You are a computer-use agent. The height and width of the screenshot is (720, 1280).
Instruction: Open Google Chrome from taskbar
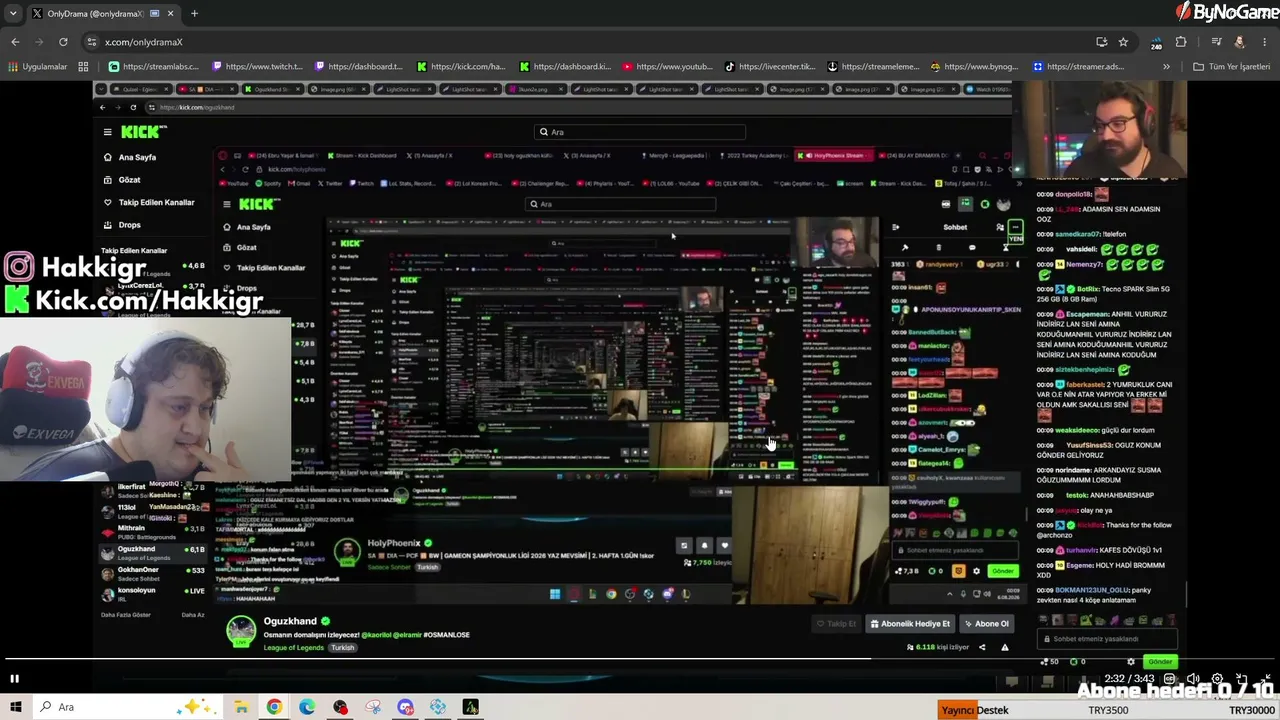tap(274, 707)
